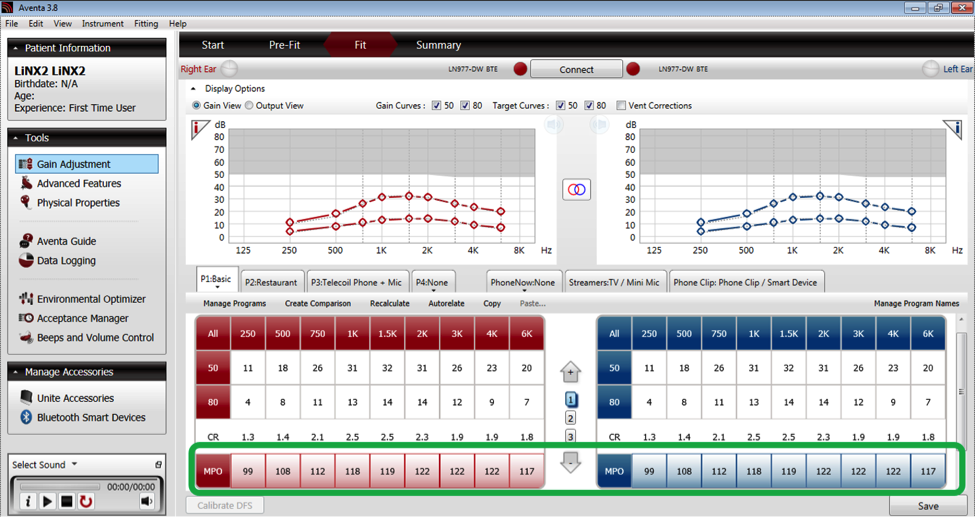Open P4:None program dropdown
Viewport: 975px width, 517px height.
[433, 291]
